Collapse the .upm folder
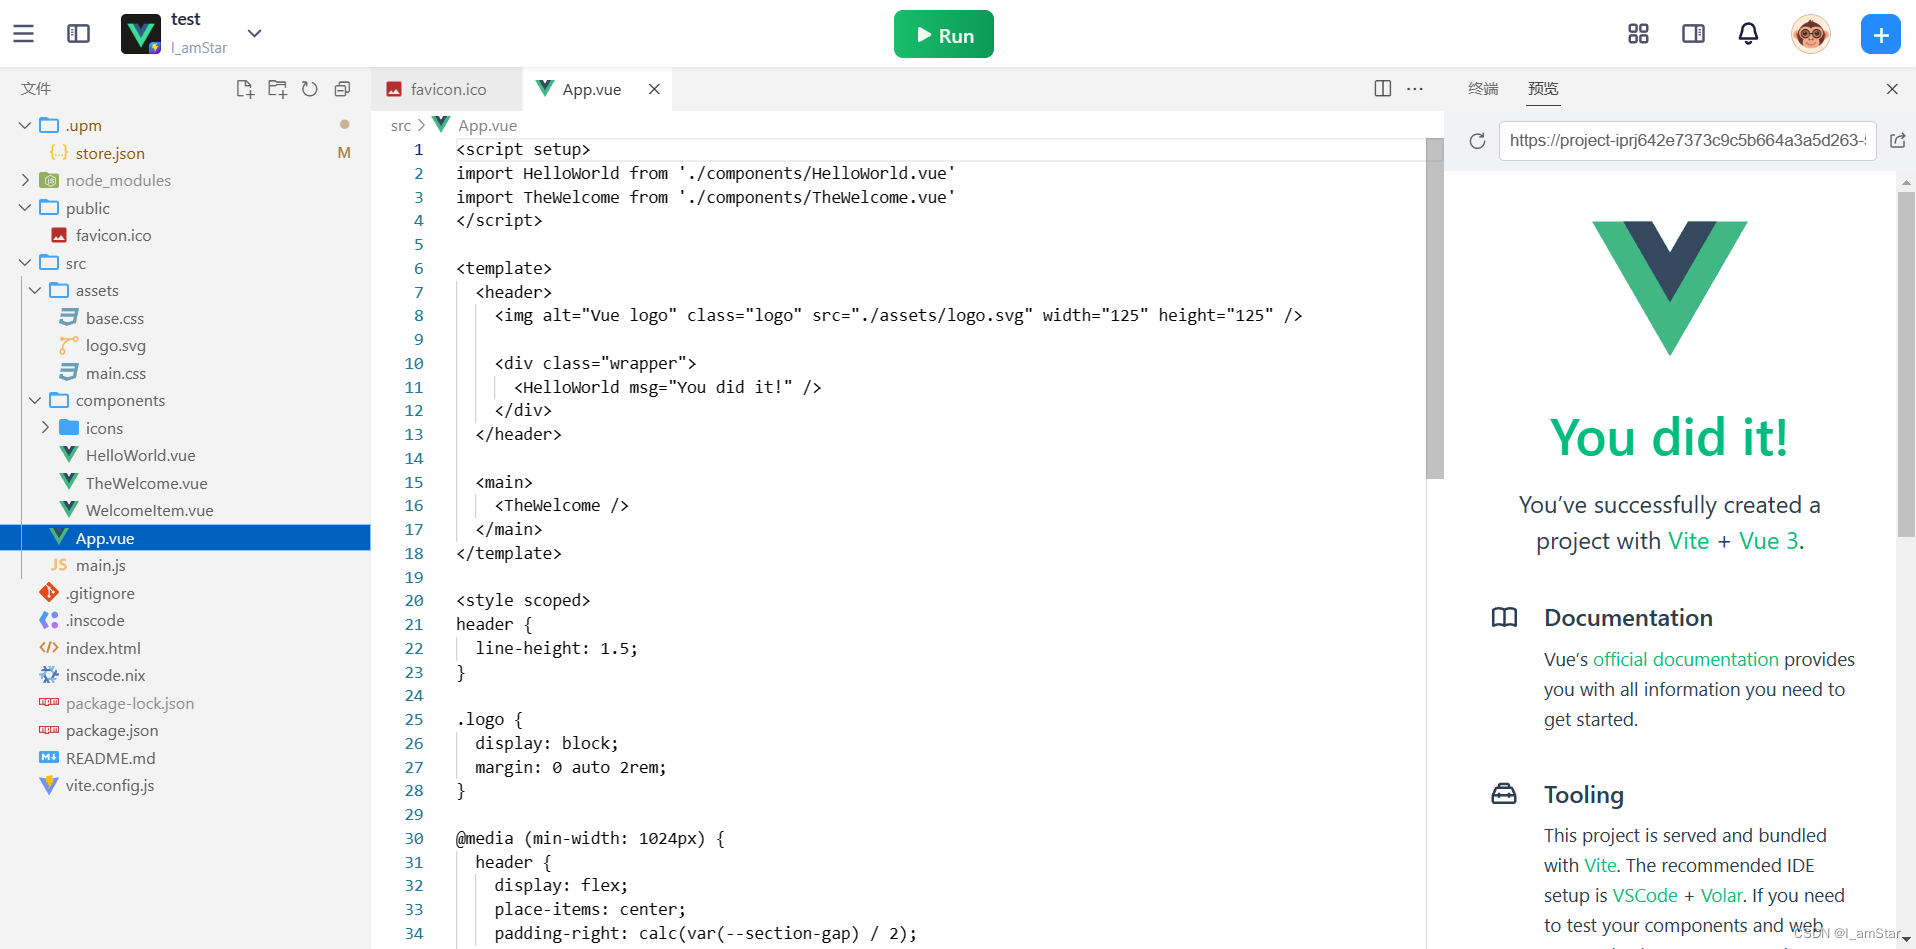 pos(25,125)
